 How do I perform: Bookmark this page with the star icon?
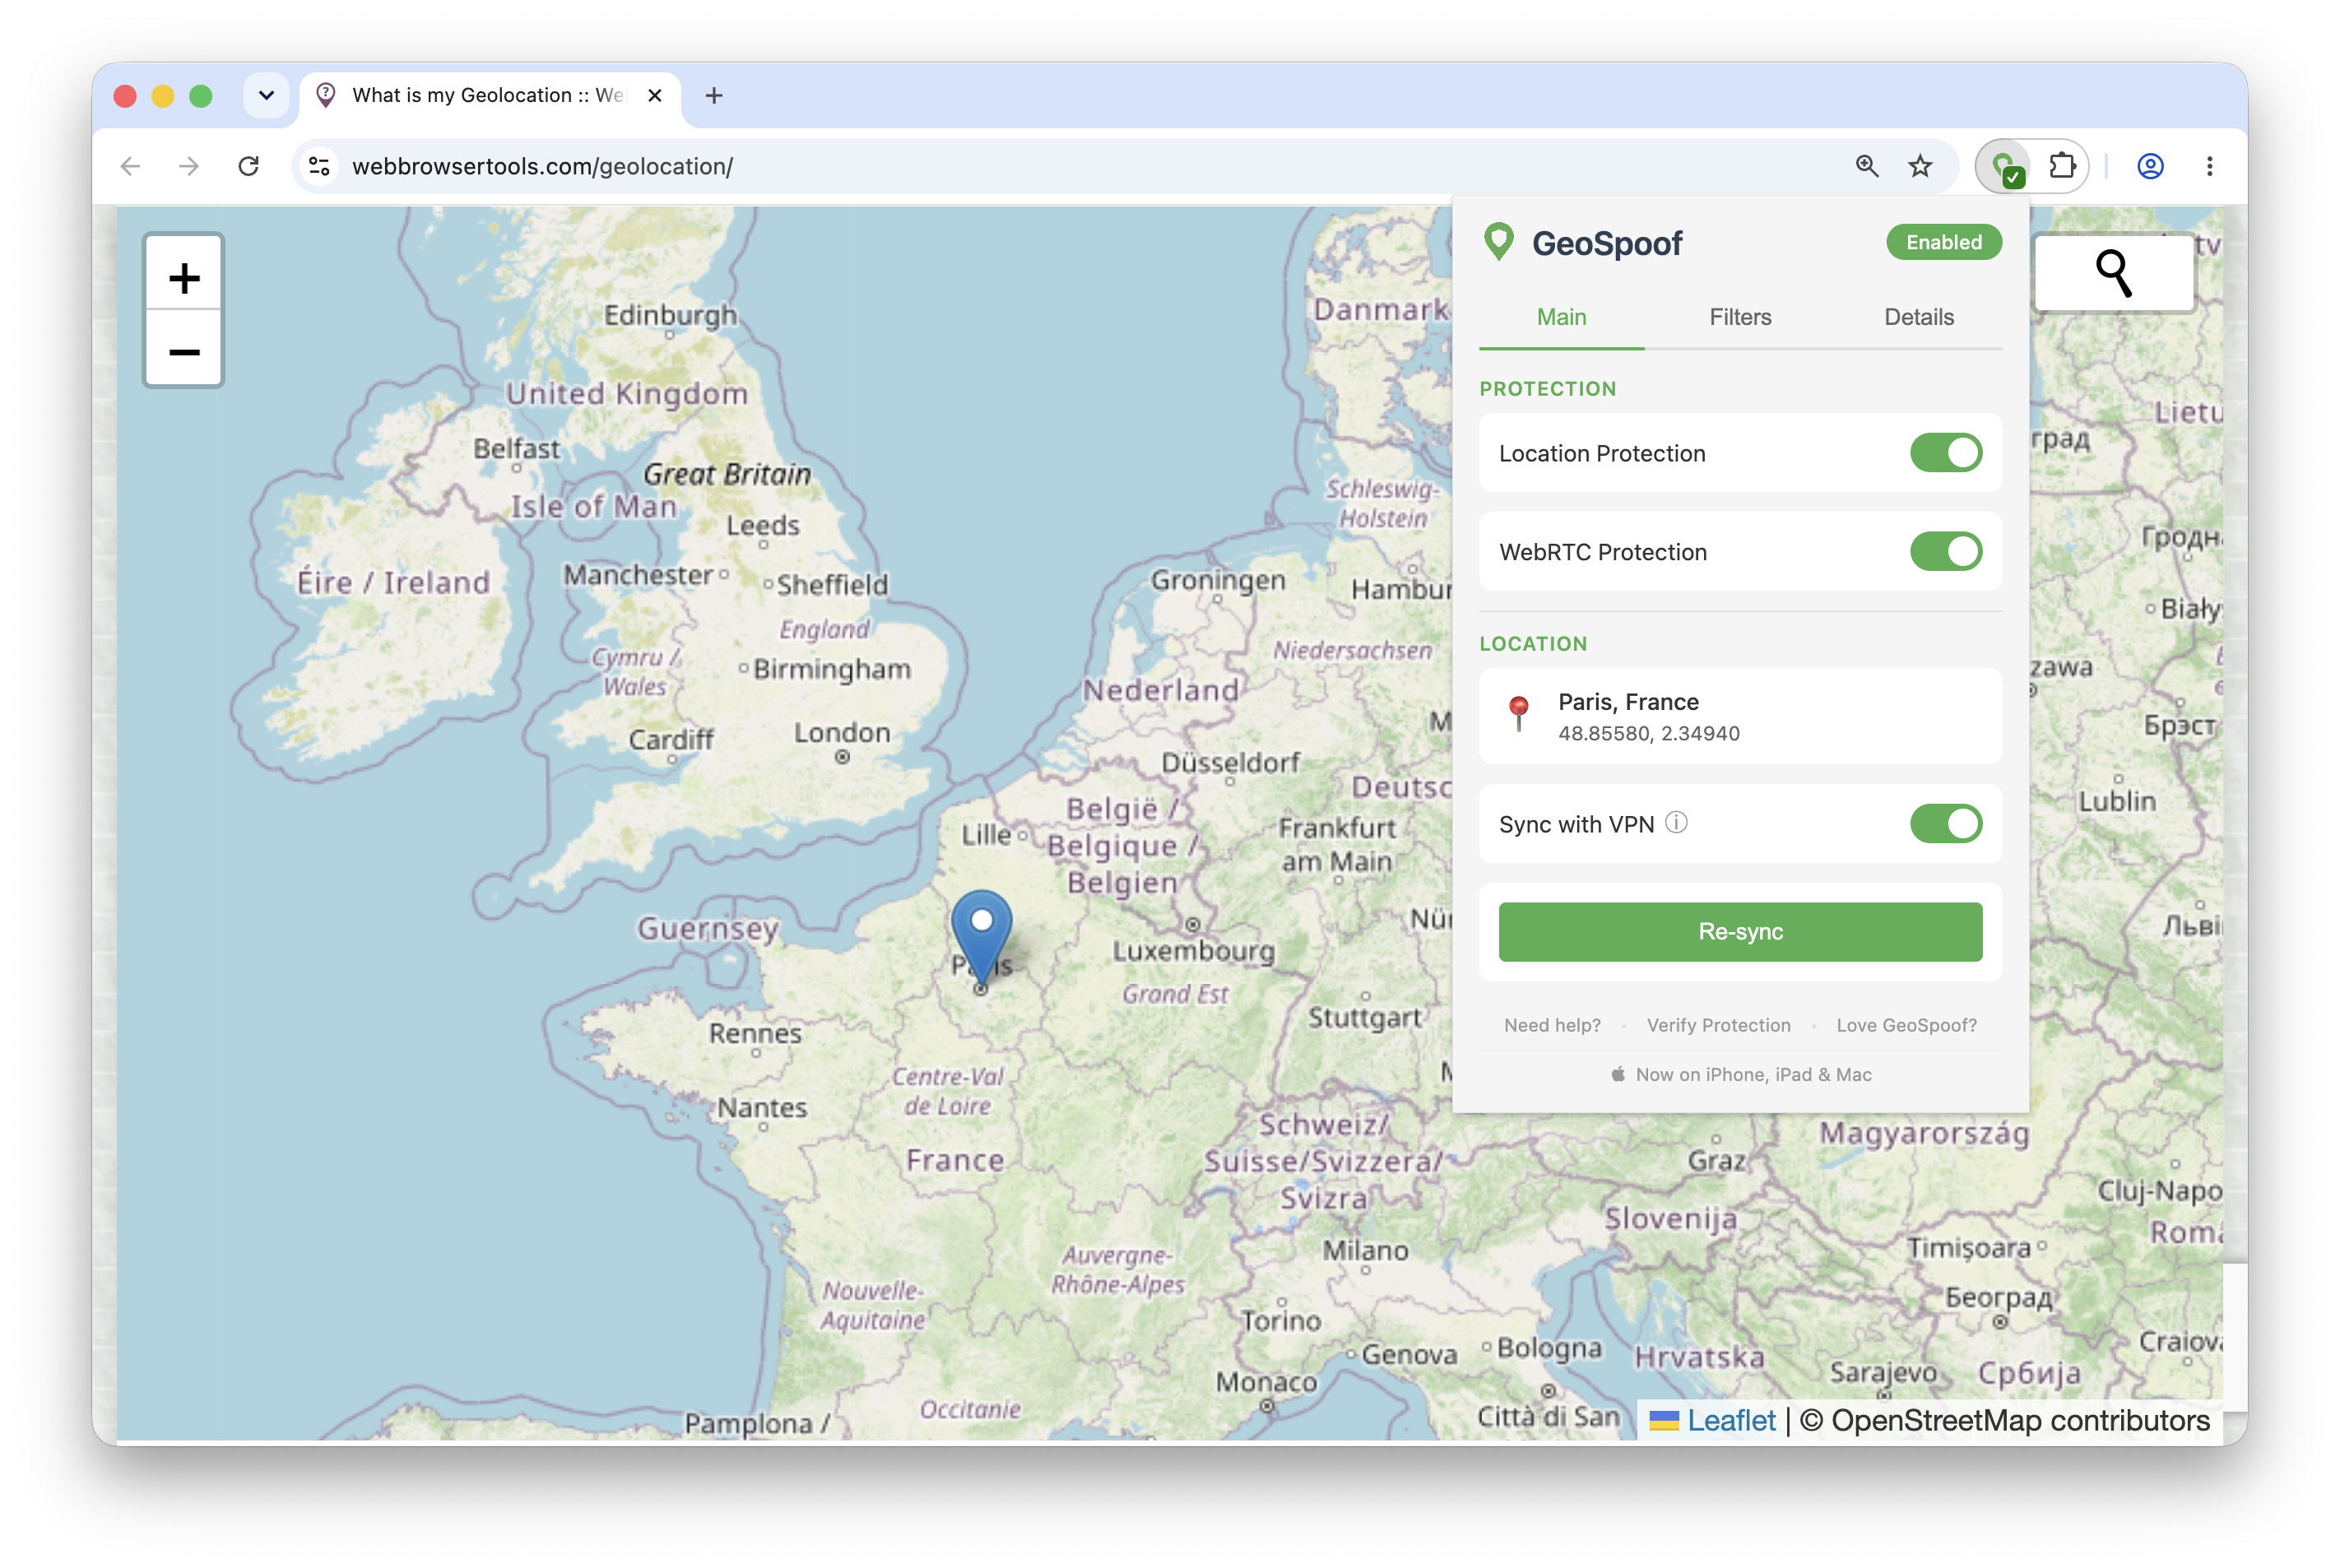click(1920, 166)
